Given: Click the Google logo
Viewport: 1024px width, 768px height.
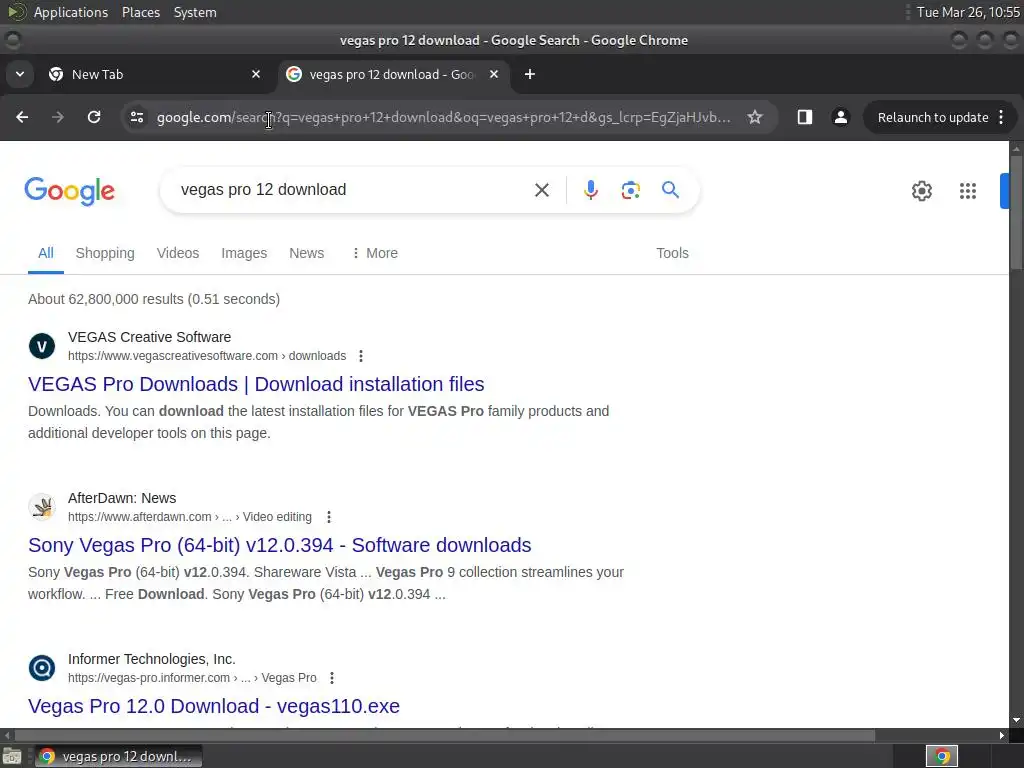Looking at the screenshot, I should (69, 191).
